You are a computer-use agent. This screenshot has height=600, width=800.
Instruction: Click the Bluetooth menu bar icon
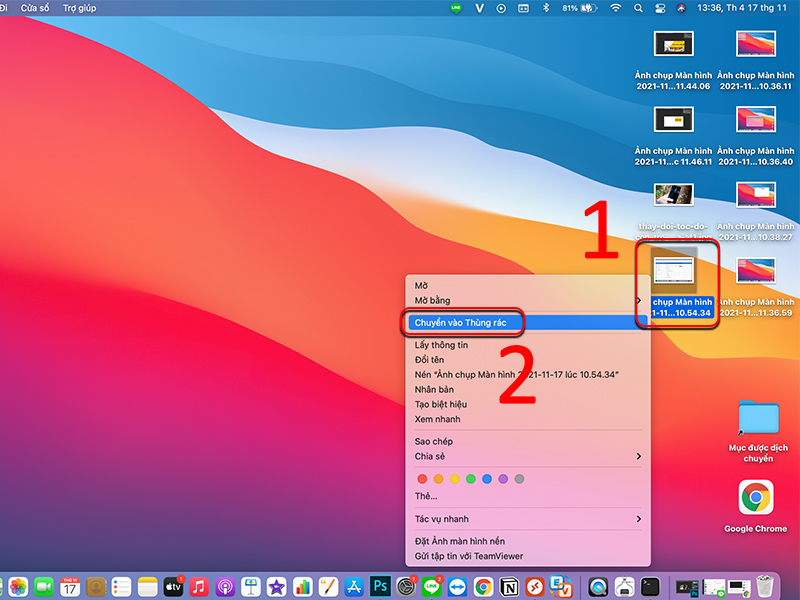545,8
